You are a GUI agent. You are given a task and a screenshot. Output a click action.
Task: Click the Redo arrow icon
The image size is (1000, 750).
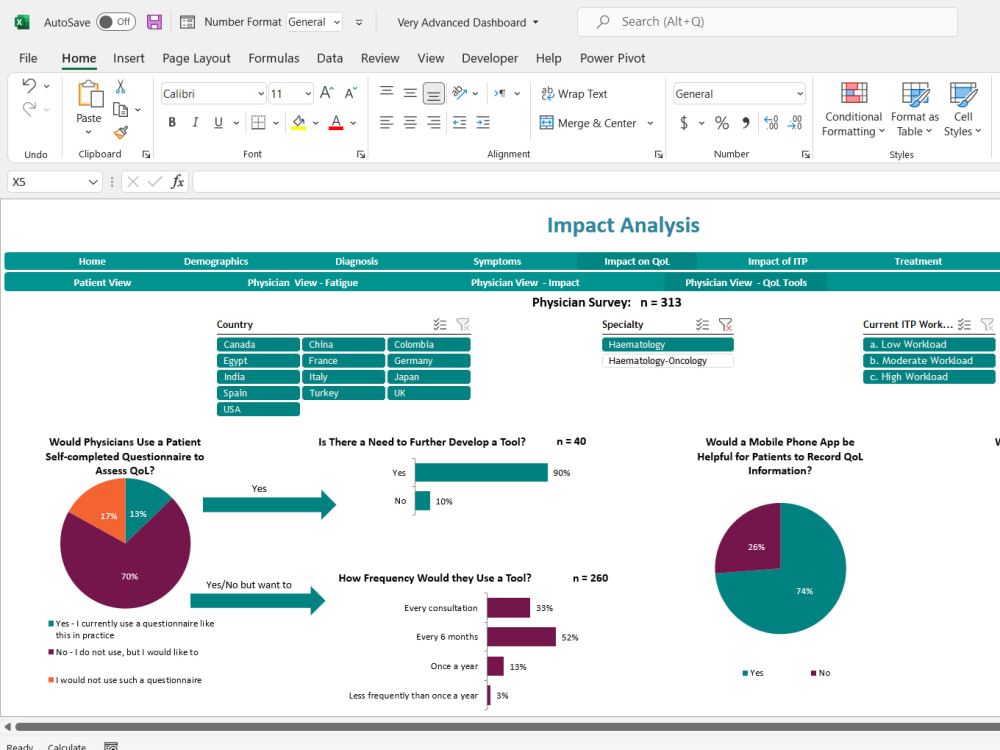coord(29,109)
